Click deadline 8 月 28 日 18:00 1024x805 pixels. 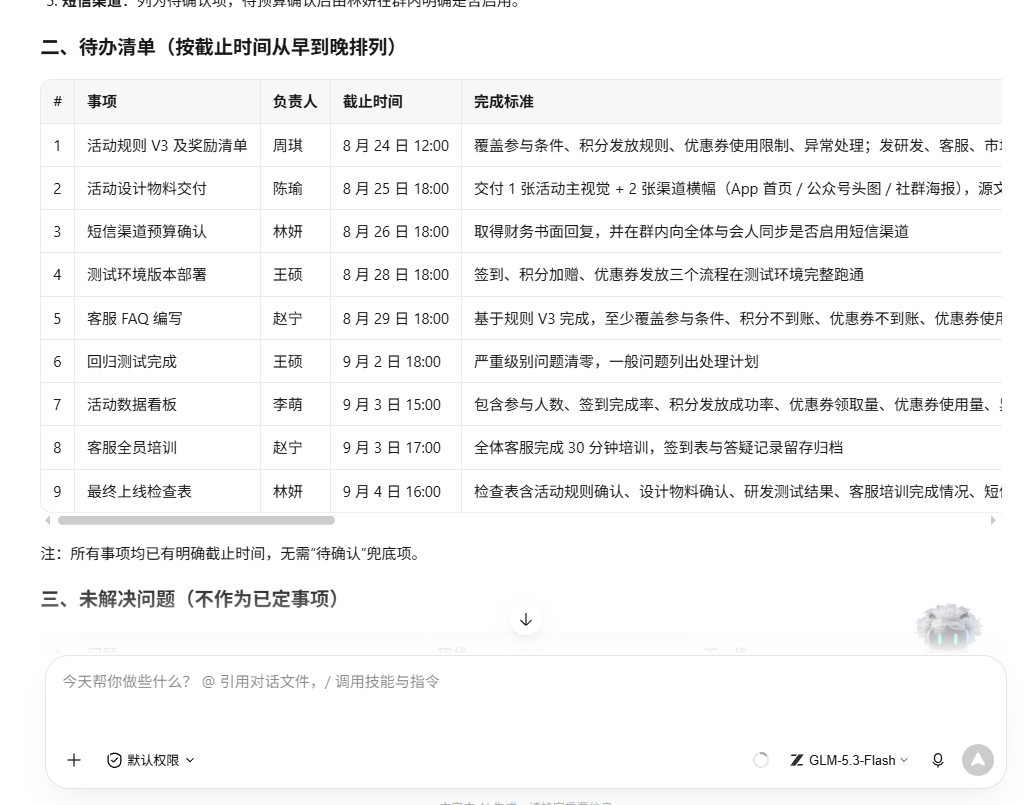396,275
